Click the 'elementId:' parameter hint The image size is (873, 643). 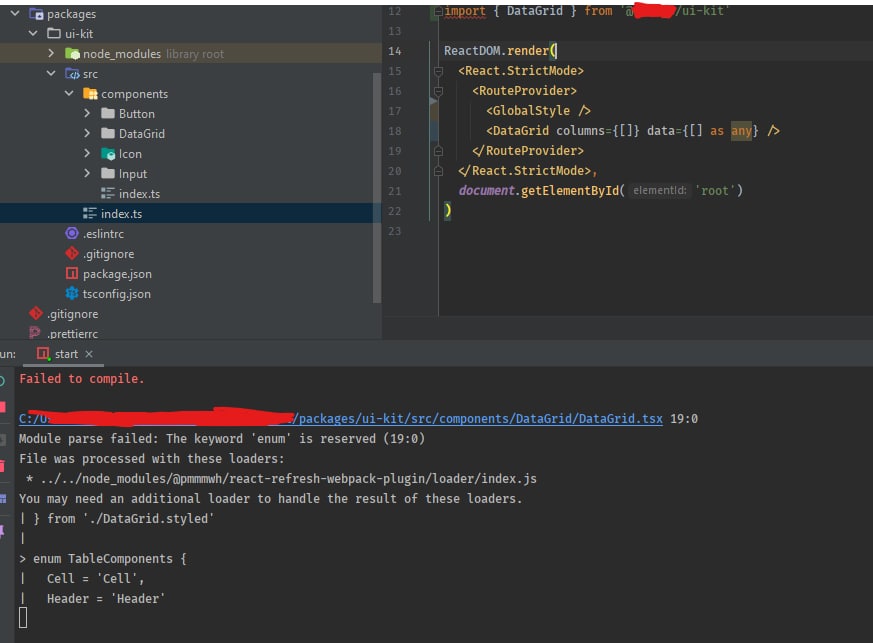[660, 190]
